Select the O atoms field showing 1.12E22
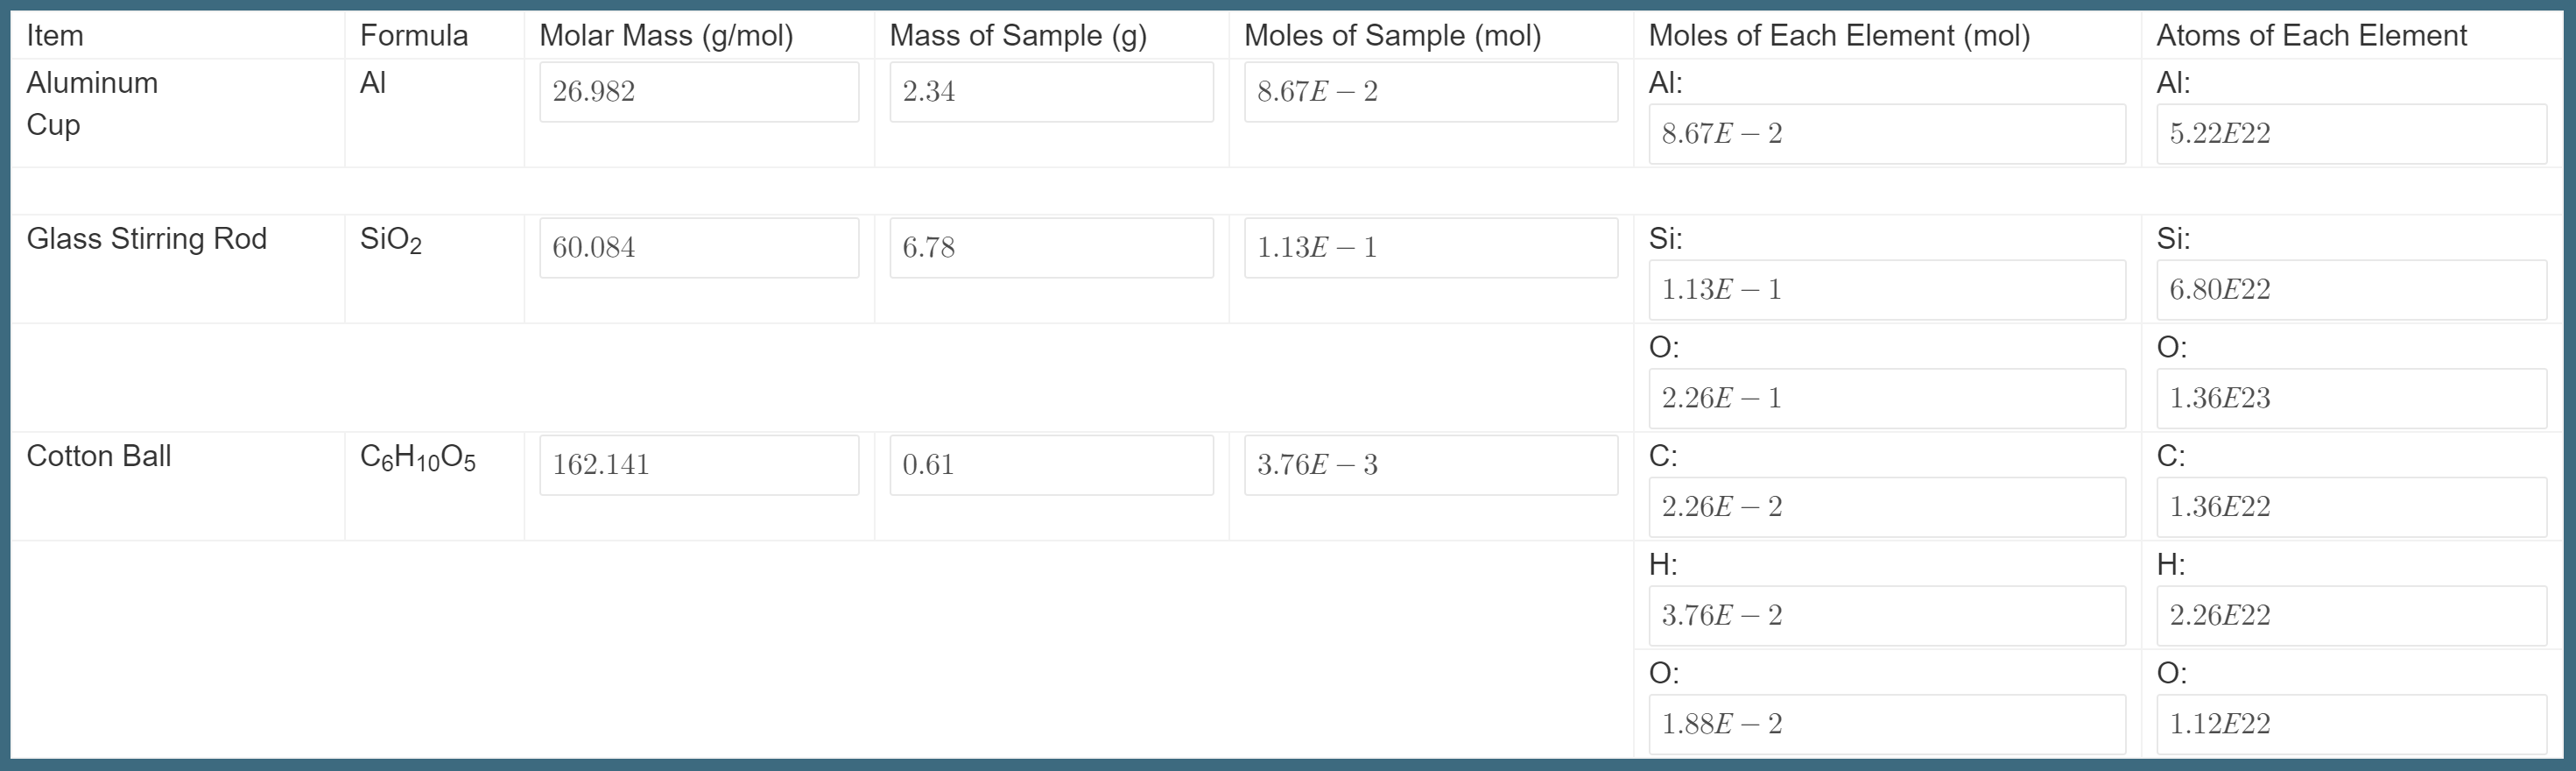 (2351, 724)
